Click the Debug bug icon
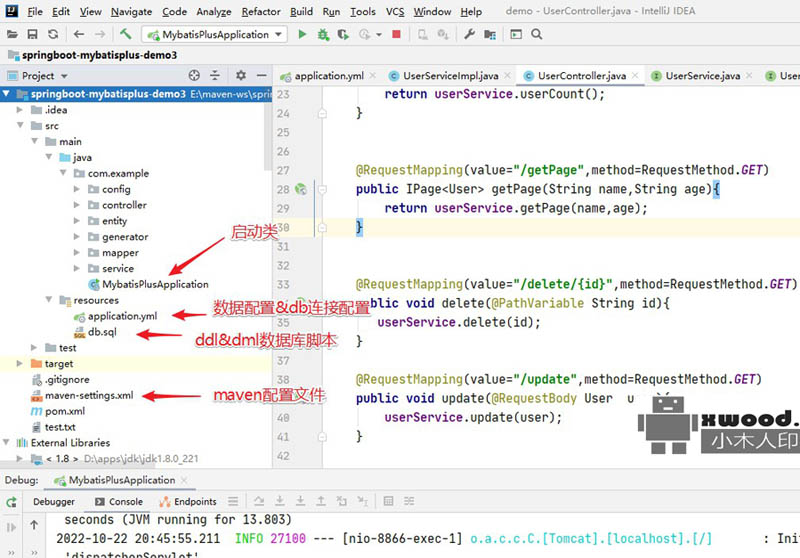 (x=323, y=34)
